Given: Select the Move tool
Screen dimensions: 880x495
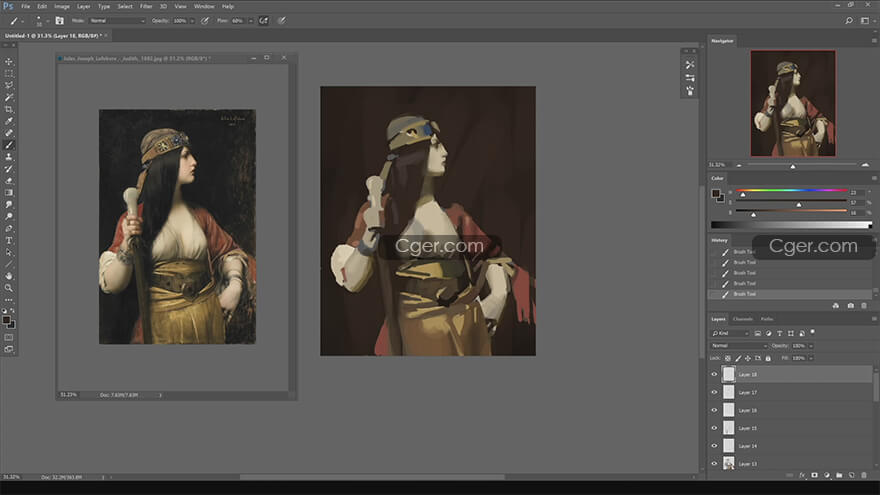Looking at the screenshot, I should (8, 62).
